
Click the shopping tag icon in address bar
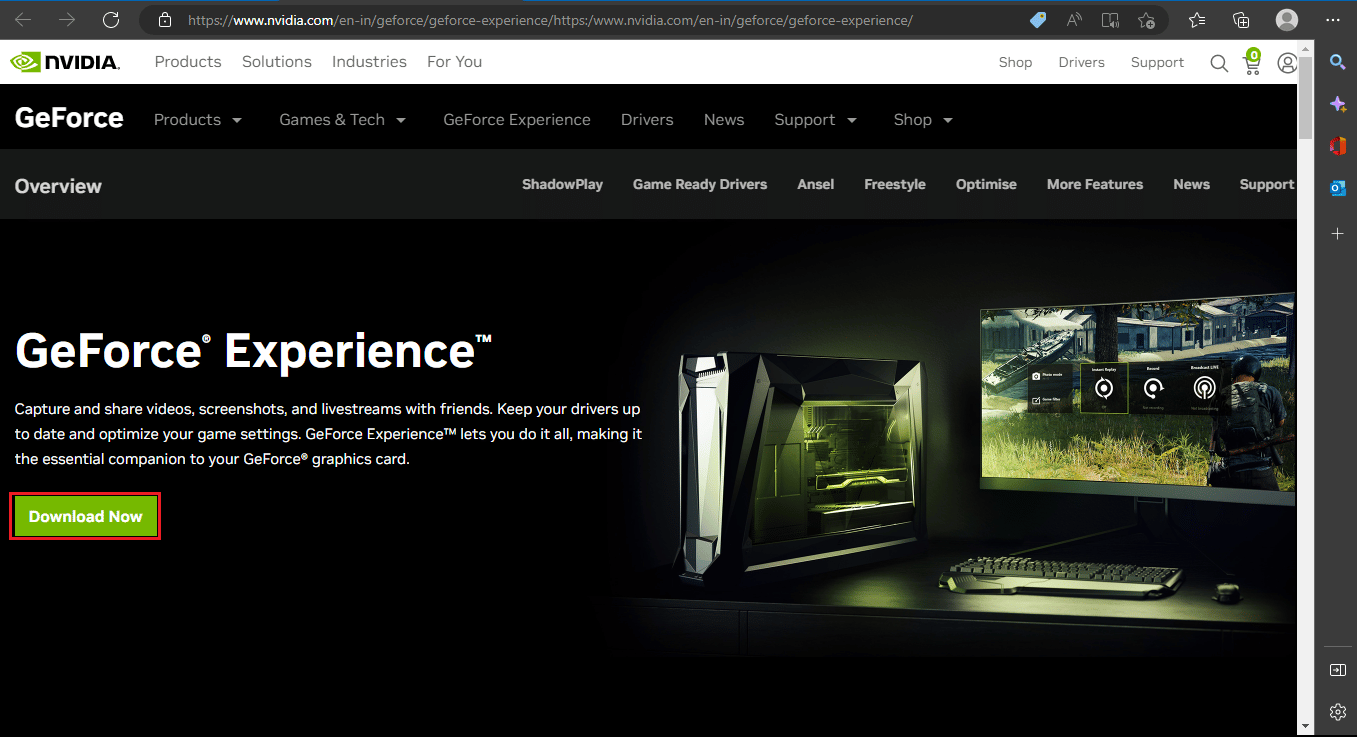coord(1037,19)
